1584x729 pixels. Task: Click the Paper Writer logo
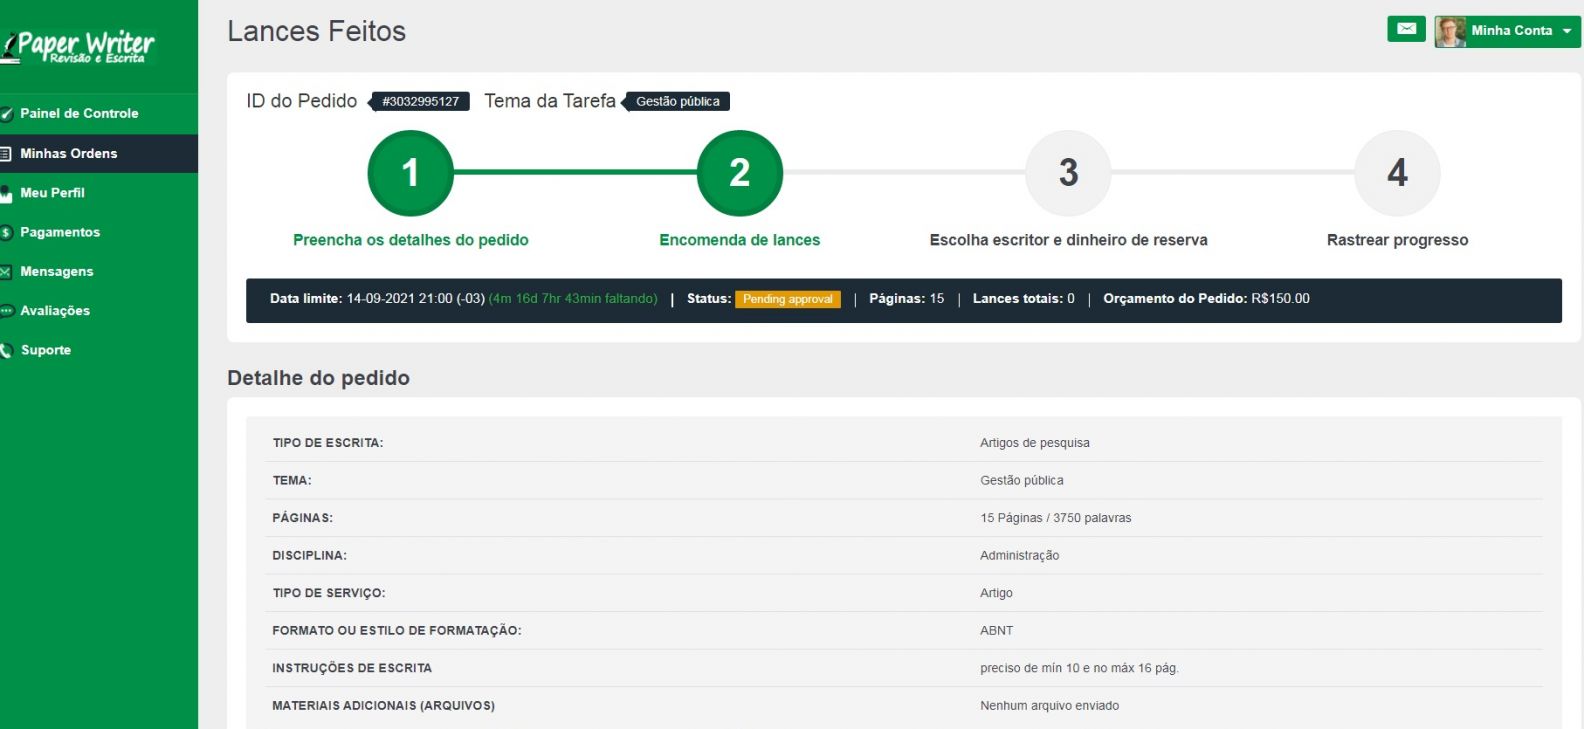click(80, 46)
